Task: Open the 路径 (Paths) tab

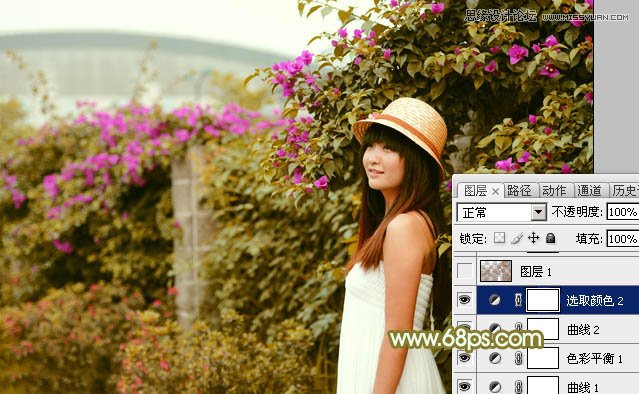Action: pyautogui.click(x=519, y=191)
